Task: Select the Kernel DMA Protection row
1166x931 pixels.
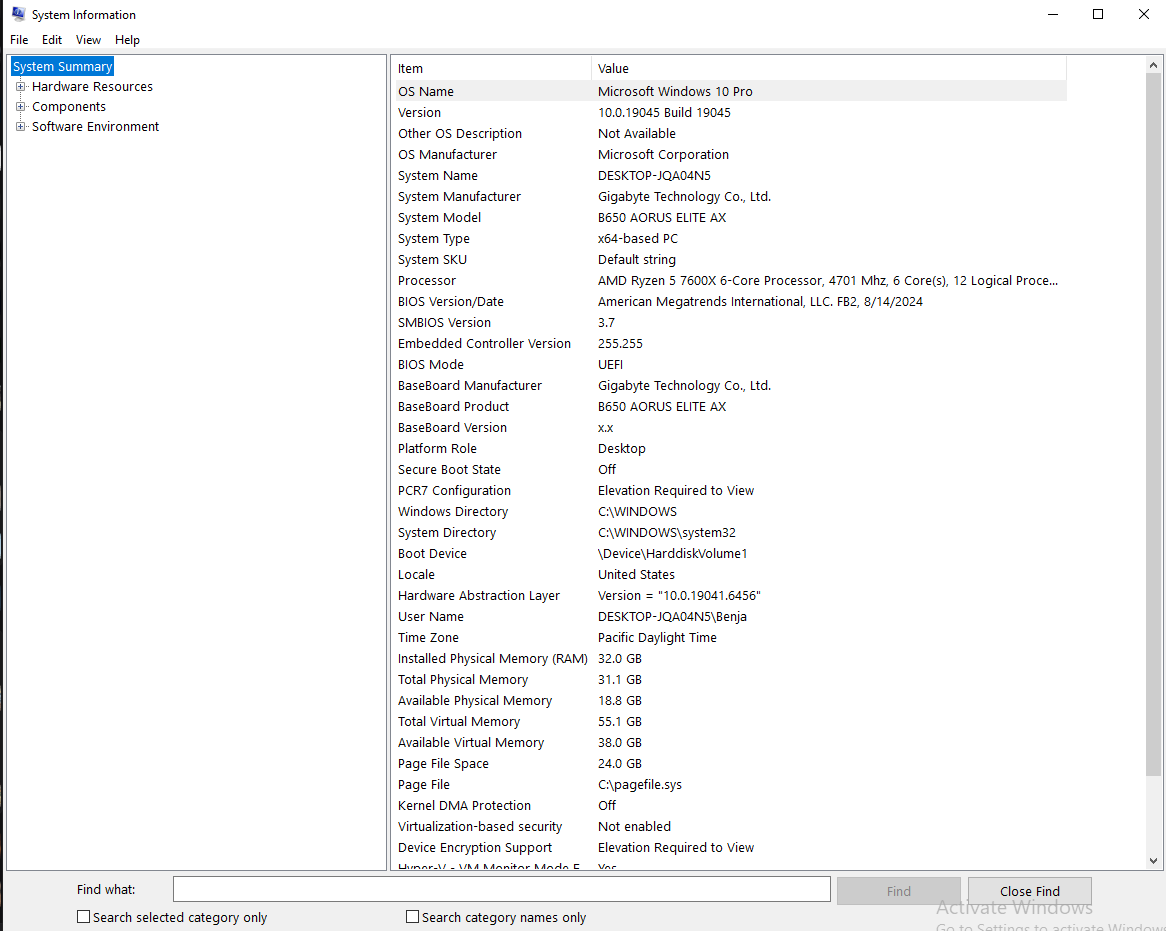Action: point(729,805)
